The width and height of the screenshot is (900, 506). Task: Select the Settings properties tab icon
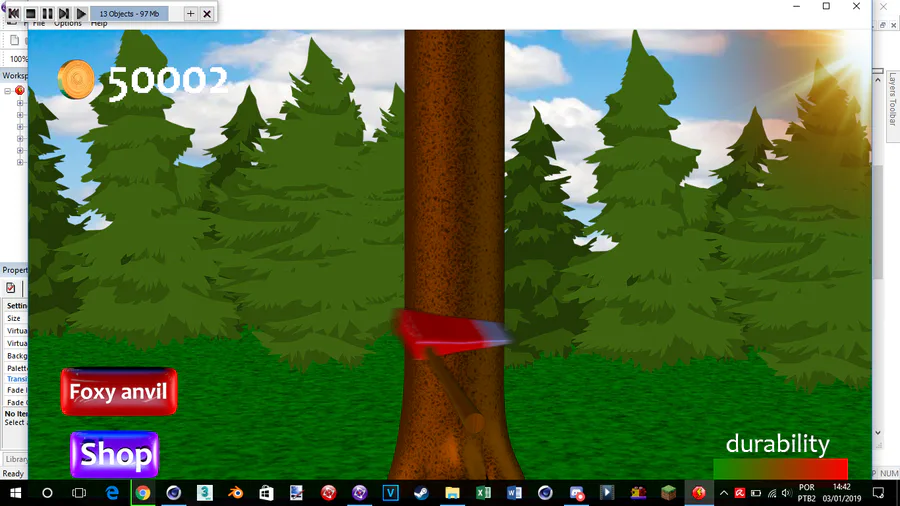click(10, 288)
